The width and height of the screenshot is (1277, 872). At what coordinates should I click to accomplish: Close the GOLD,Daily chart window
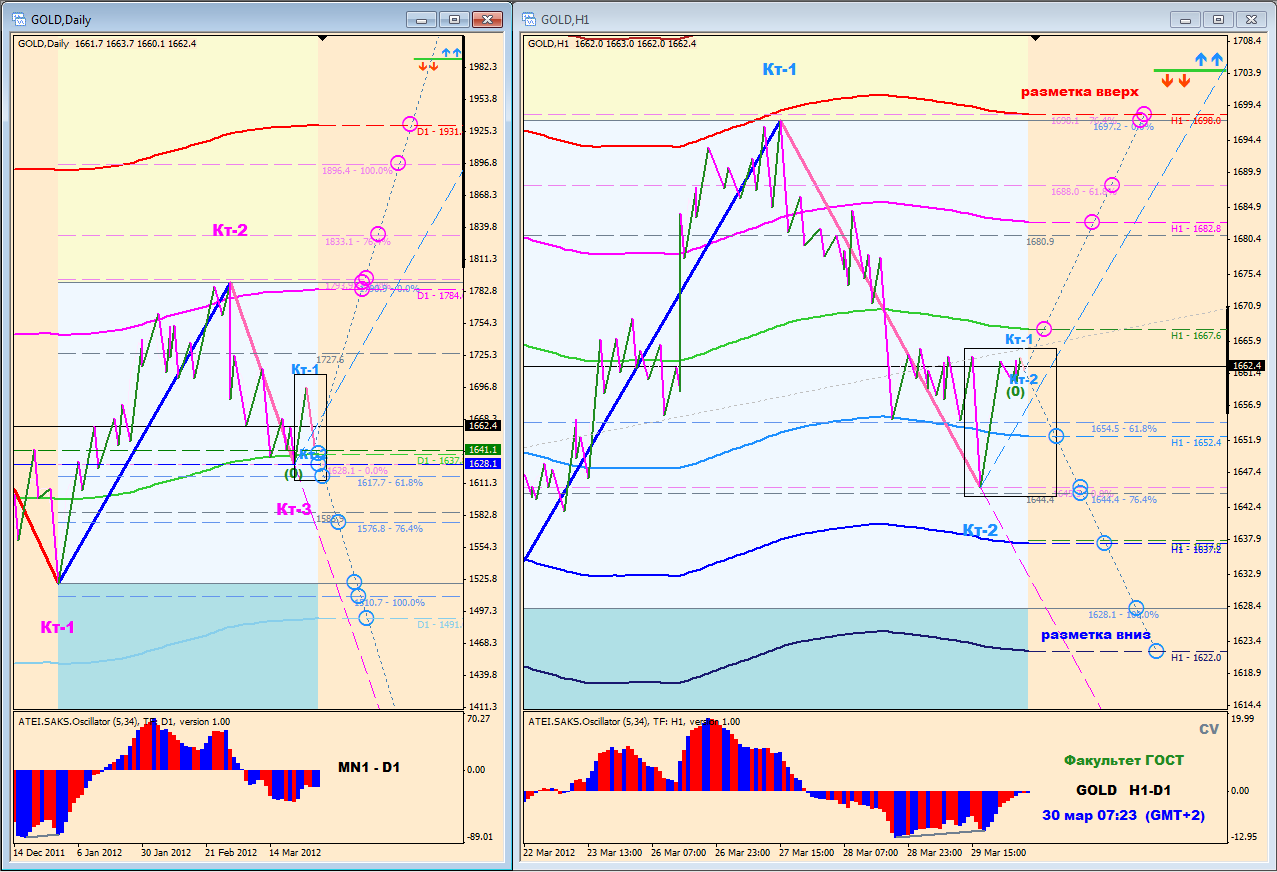tap(487, 18)
